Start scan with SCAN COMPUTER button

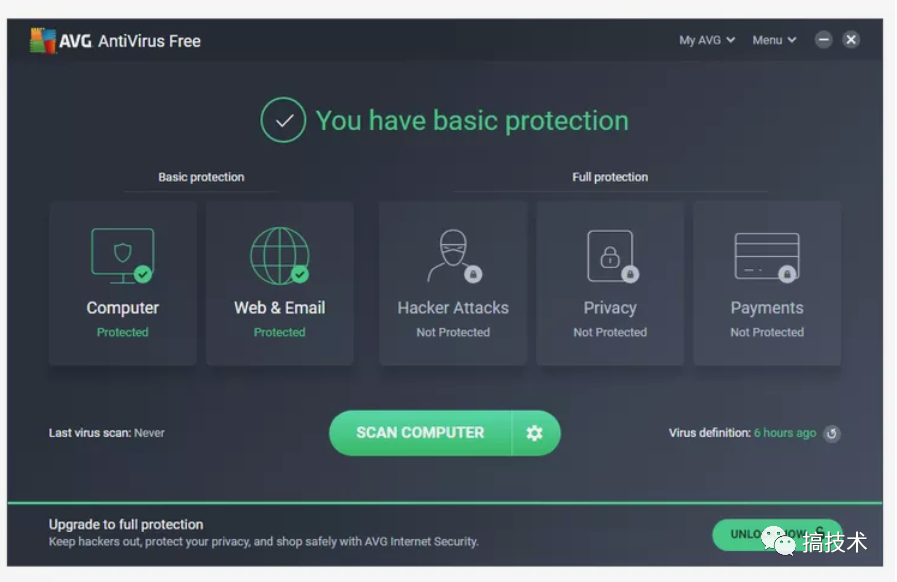pyautogui.click(x=420, y=433)
